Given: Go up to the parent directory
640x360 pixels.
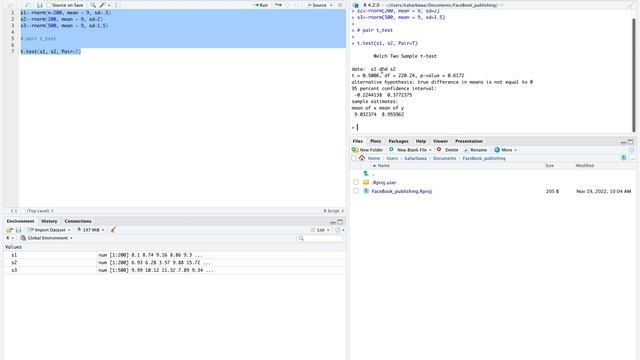Looking at the screenshot, I should pos(366,173).
